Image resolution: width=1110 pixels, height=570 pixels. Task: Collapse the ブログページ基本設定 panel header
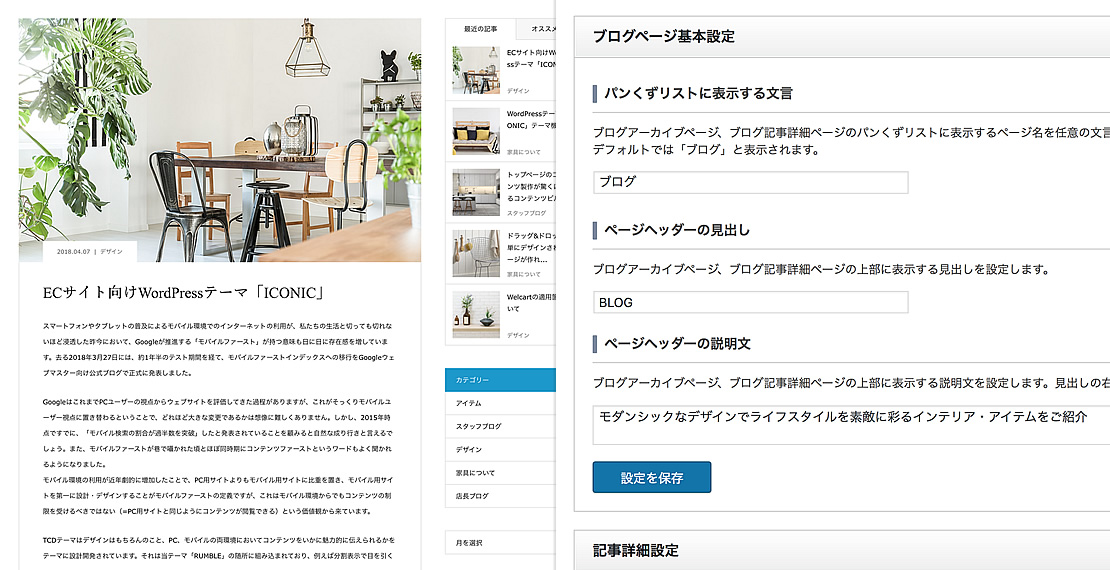click(842, 37)
